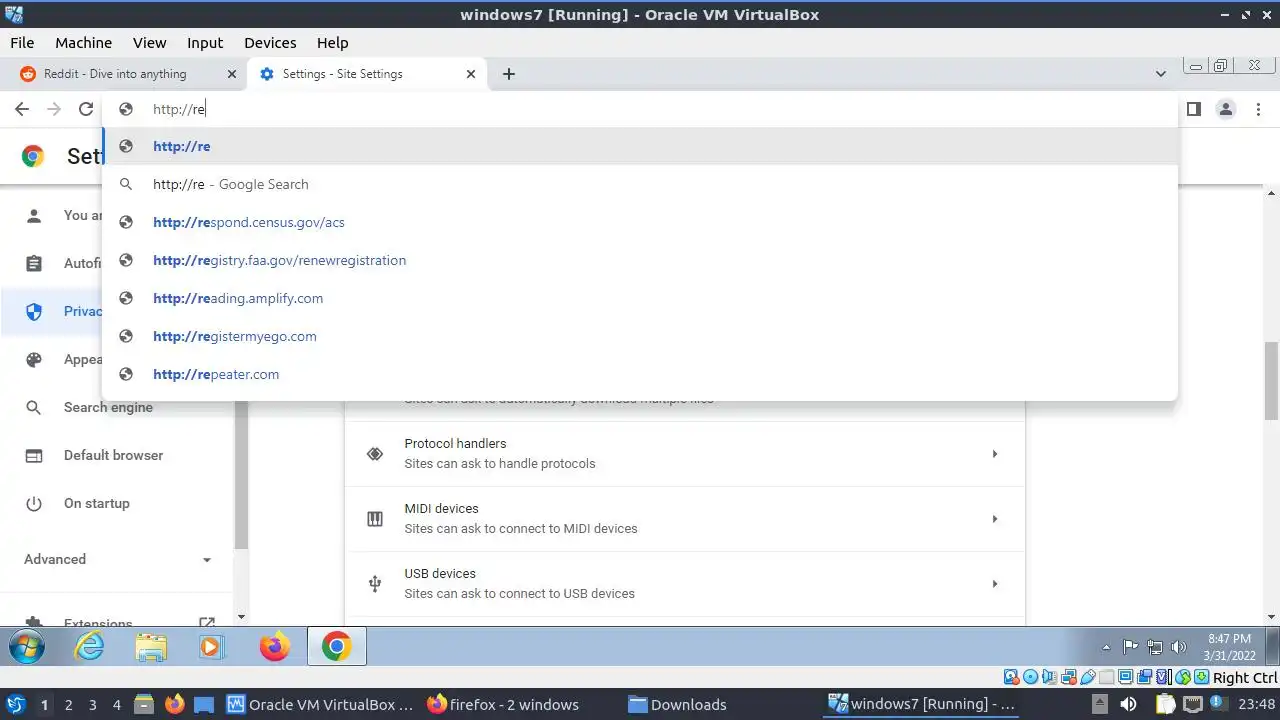1280x720 pixels.
Task: Open the VirtualBox Input menu
Action: click(205, 43)
